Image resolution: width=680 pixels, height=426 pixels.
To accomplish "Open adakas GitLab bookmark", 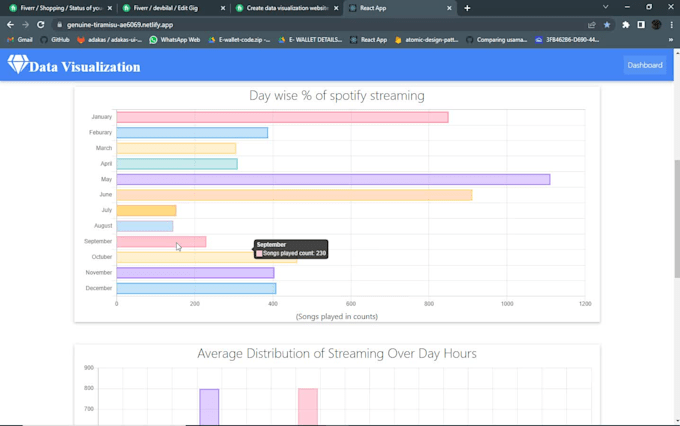I will point(110,39).
